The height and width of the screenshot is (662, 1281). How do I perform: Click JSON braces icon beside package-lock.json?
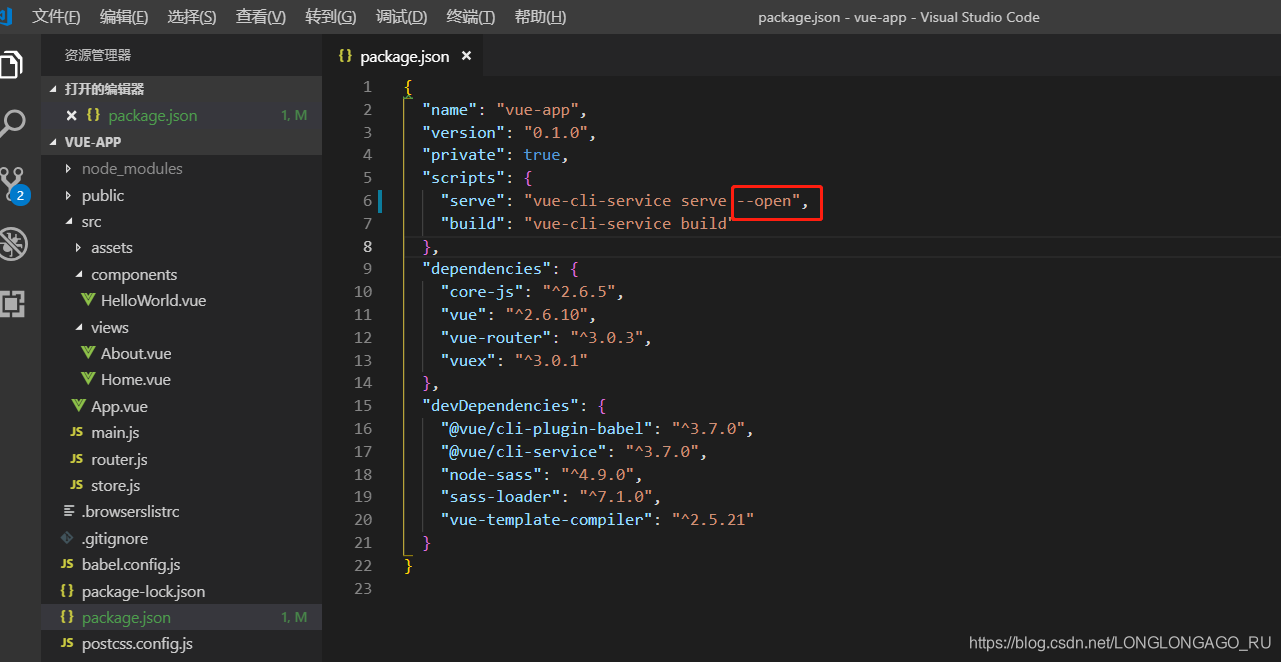tap(67, 591)
